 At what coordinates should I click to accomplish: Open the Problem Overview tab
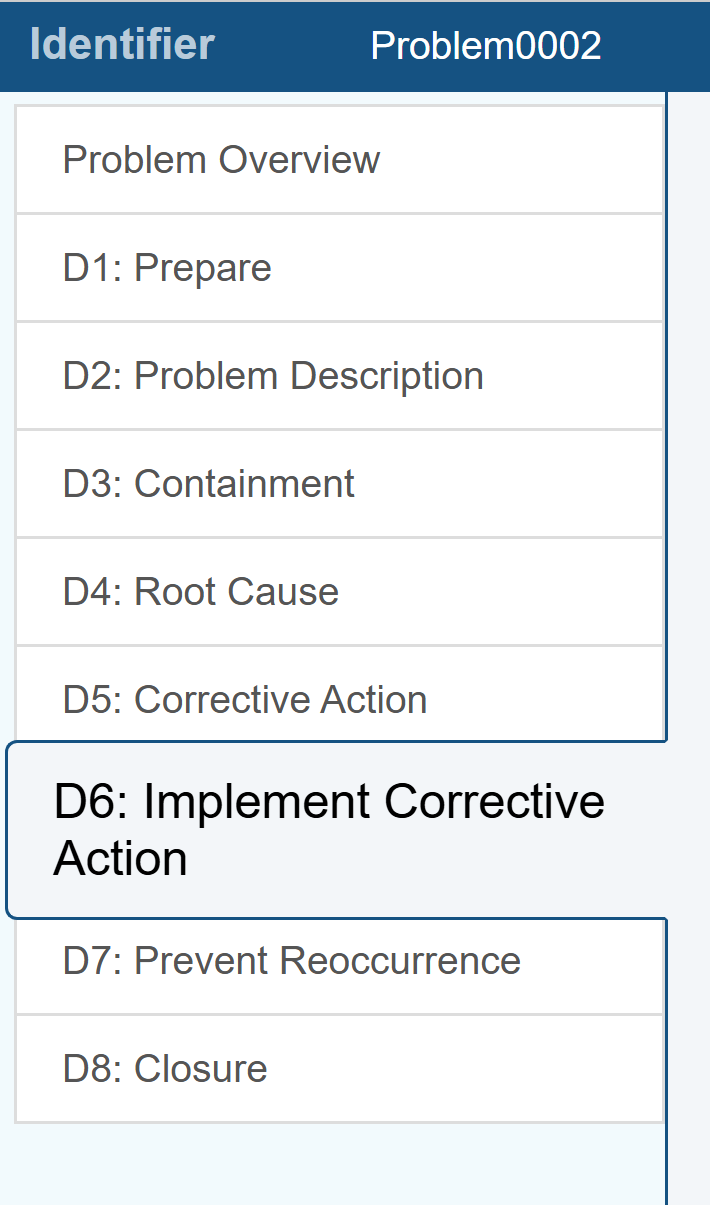pos(221,160)
